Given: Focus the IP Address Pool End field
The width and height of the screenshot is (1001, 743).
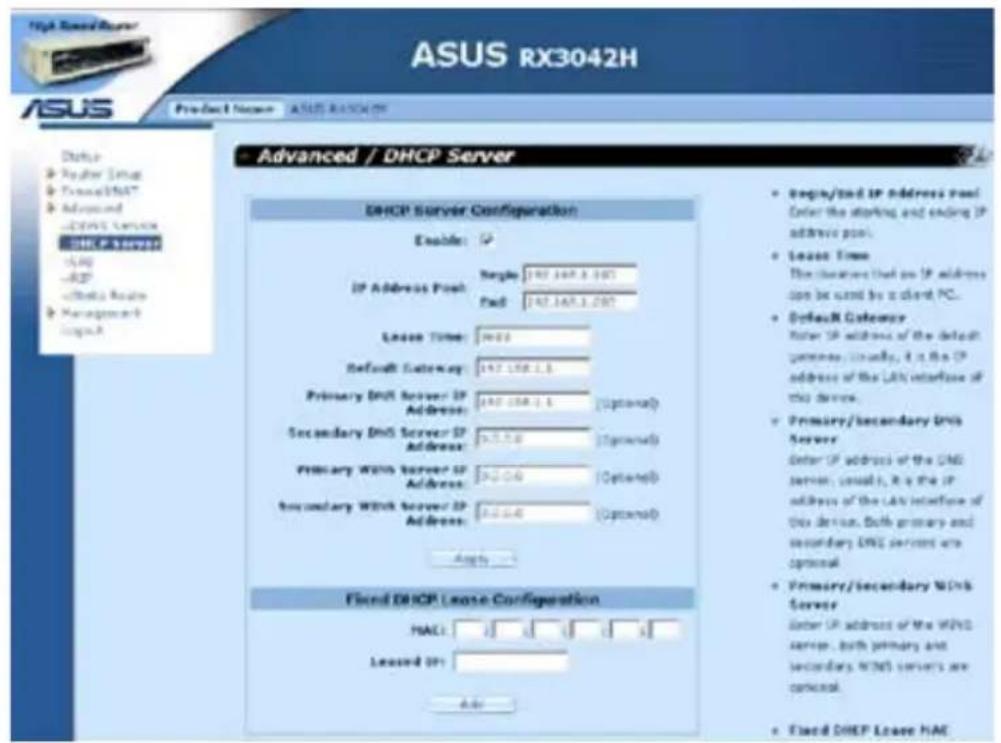Looking at the screenshot, I should [580, 301].
